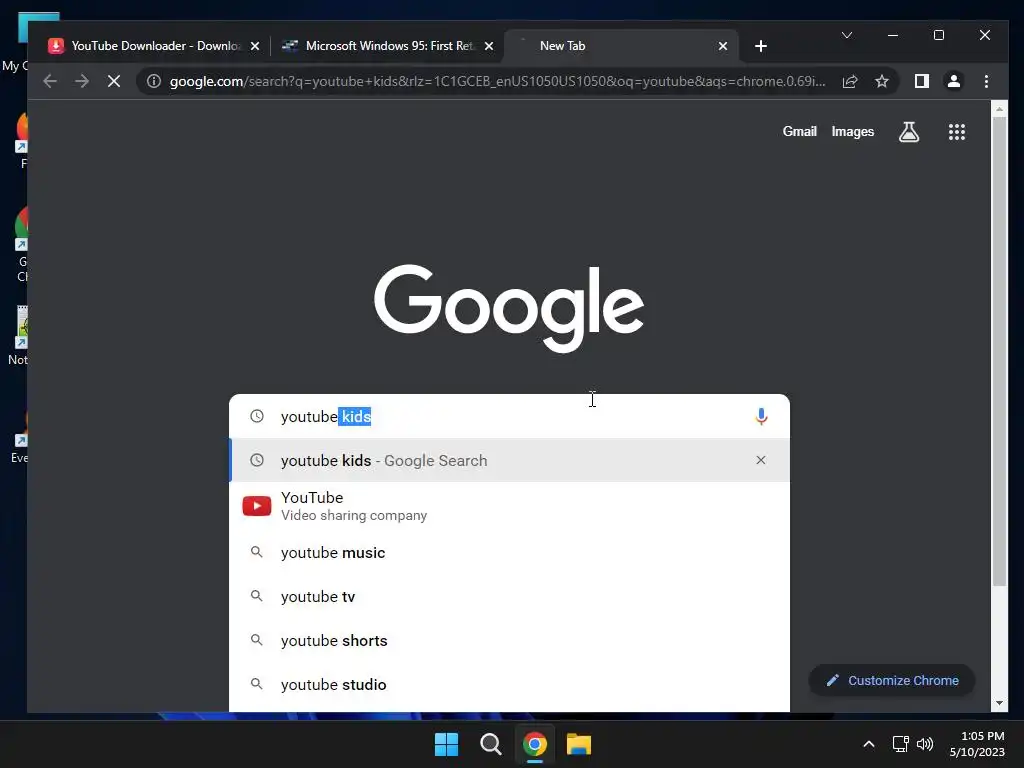Open Google apps grid

point(957,132)
